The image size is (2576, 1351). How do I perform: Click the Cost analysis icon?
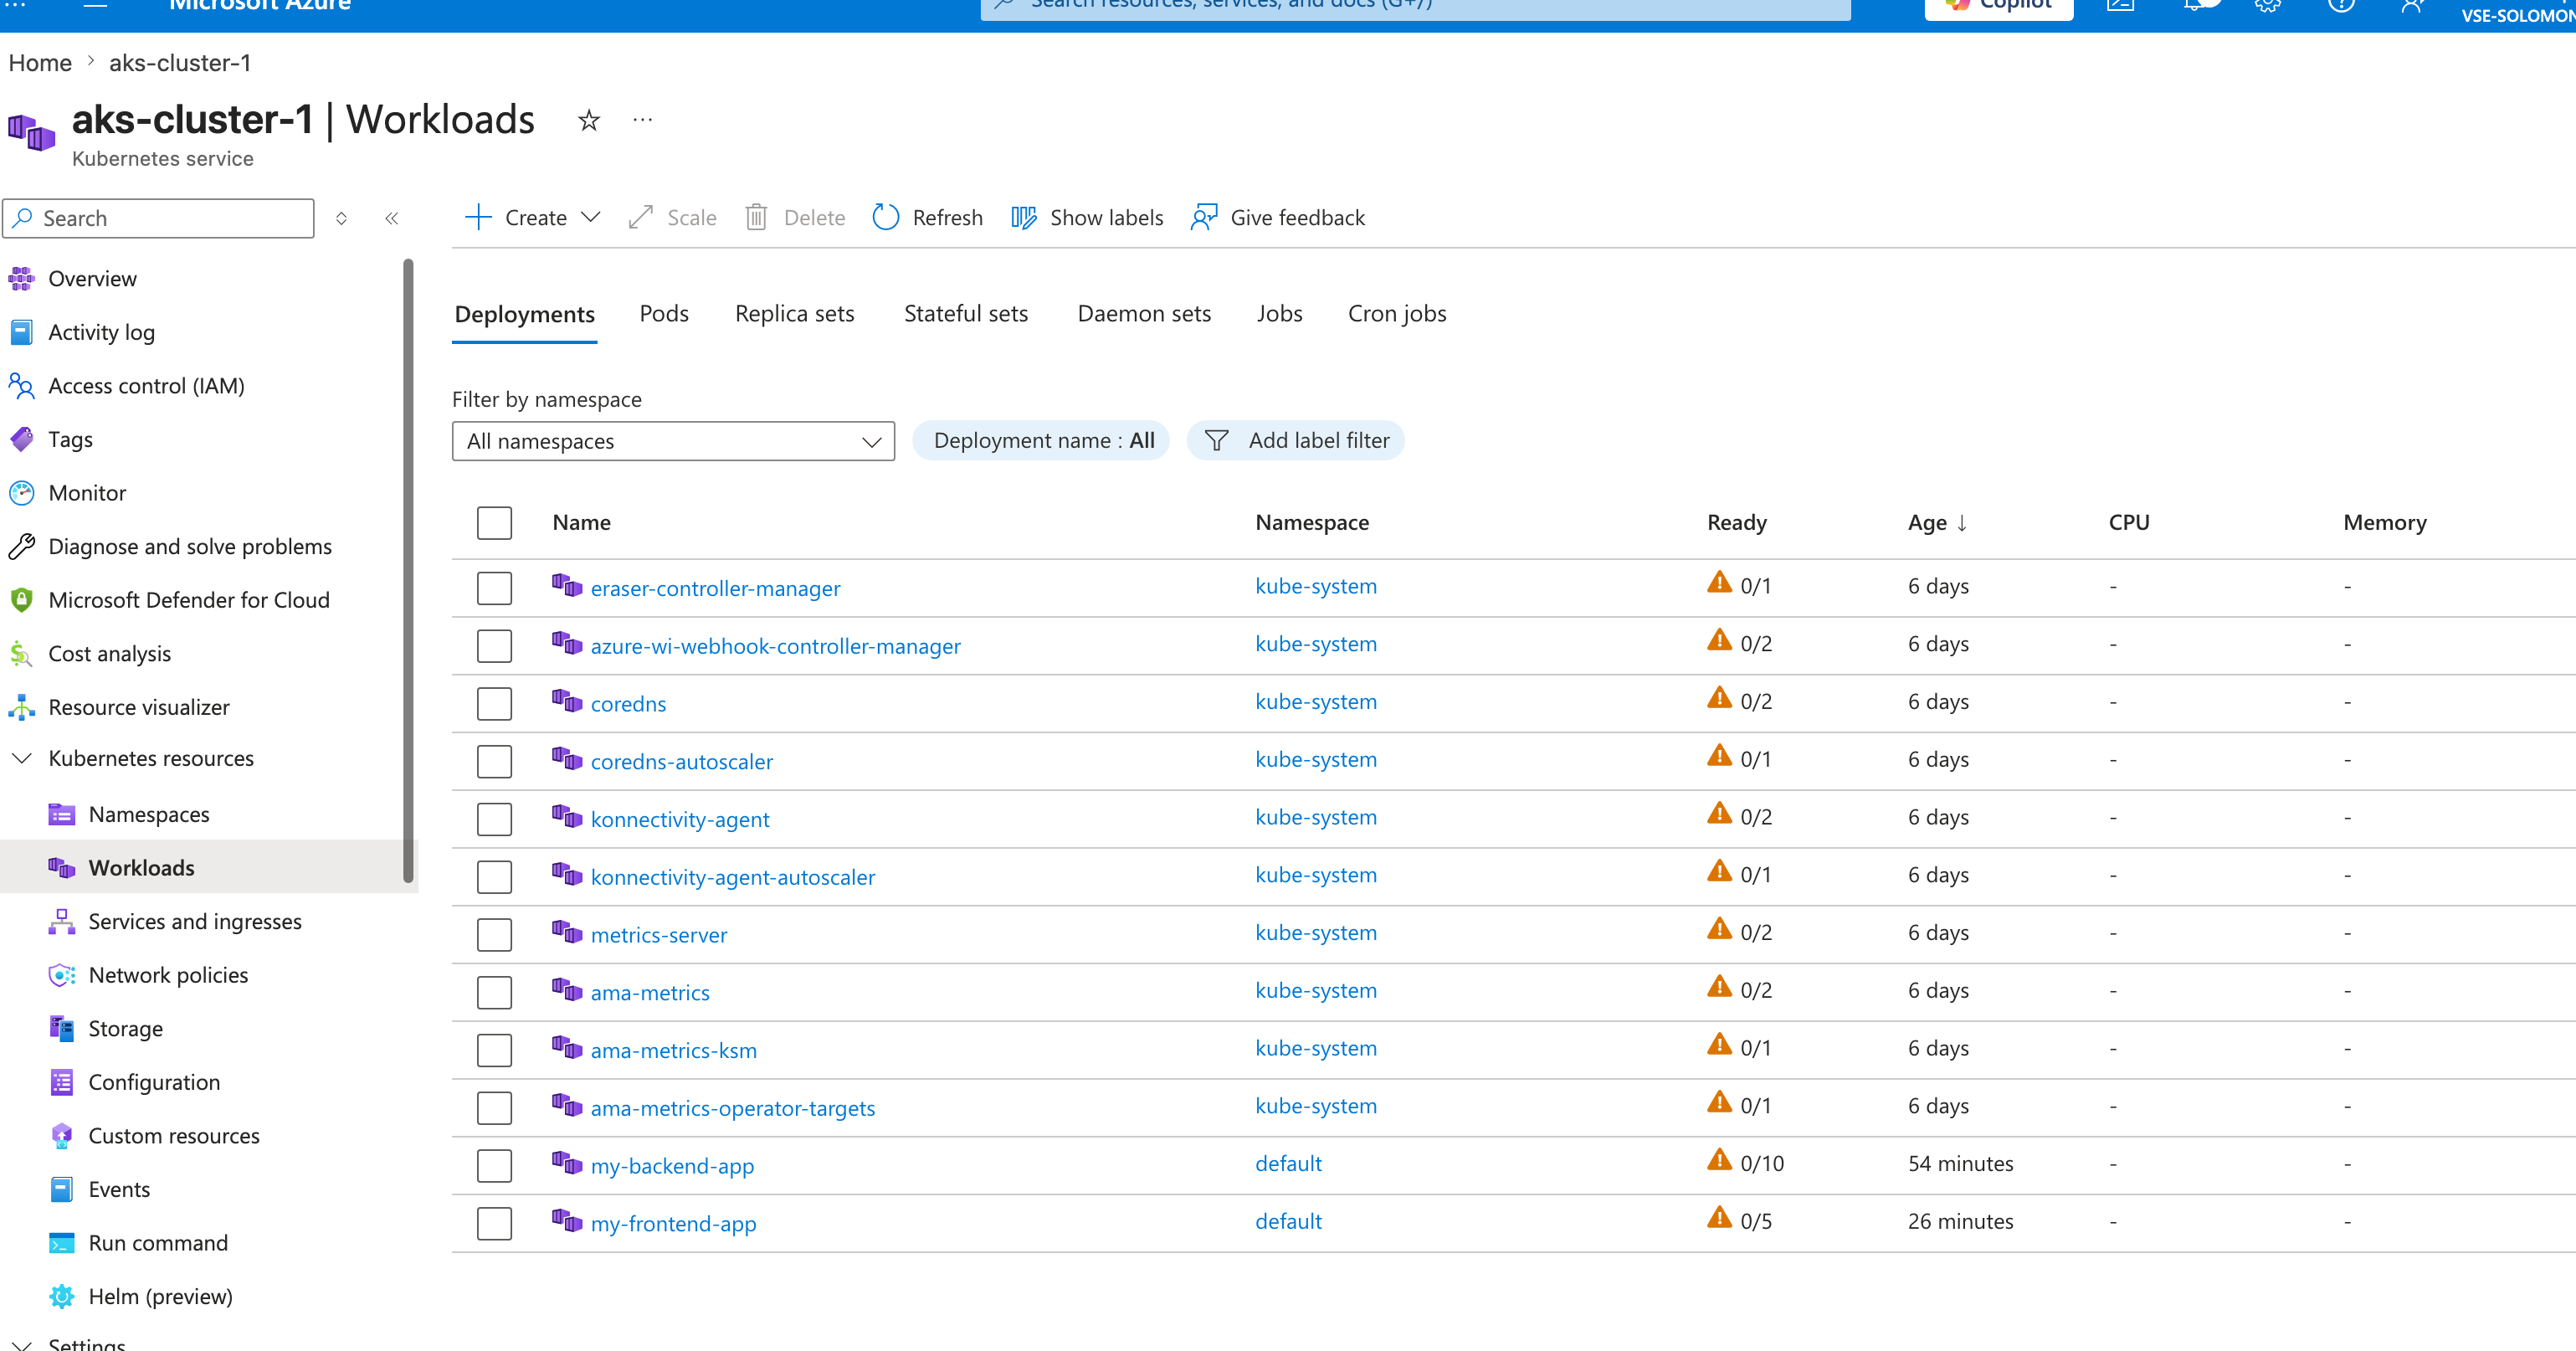pyautogui.click(x=21, y=654)
